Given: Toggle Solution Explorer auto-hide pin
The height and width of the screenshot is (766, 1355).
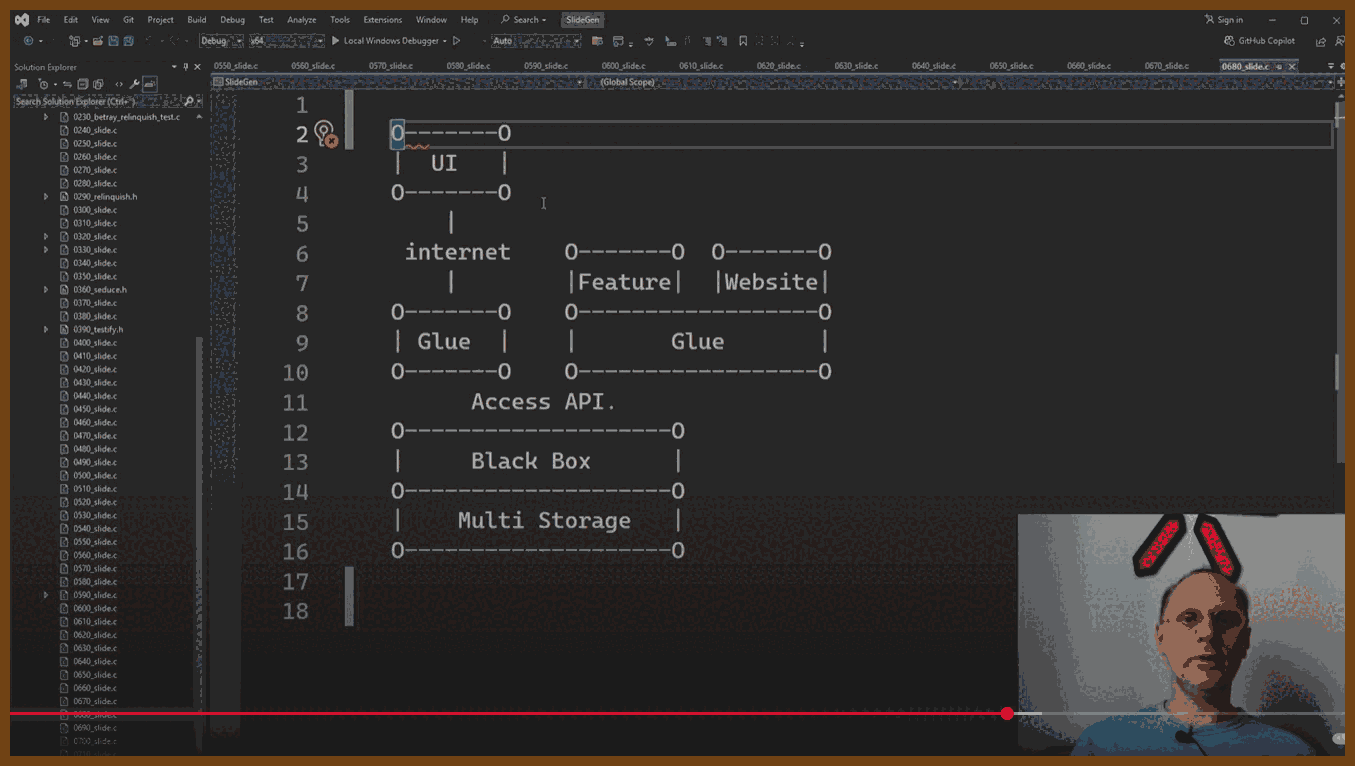Looking at the screenshot, I should 185,67.
